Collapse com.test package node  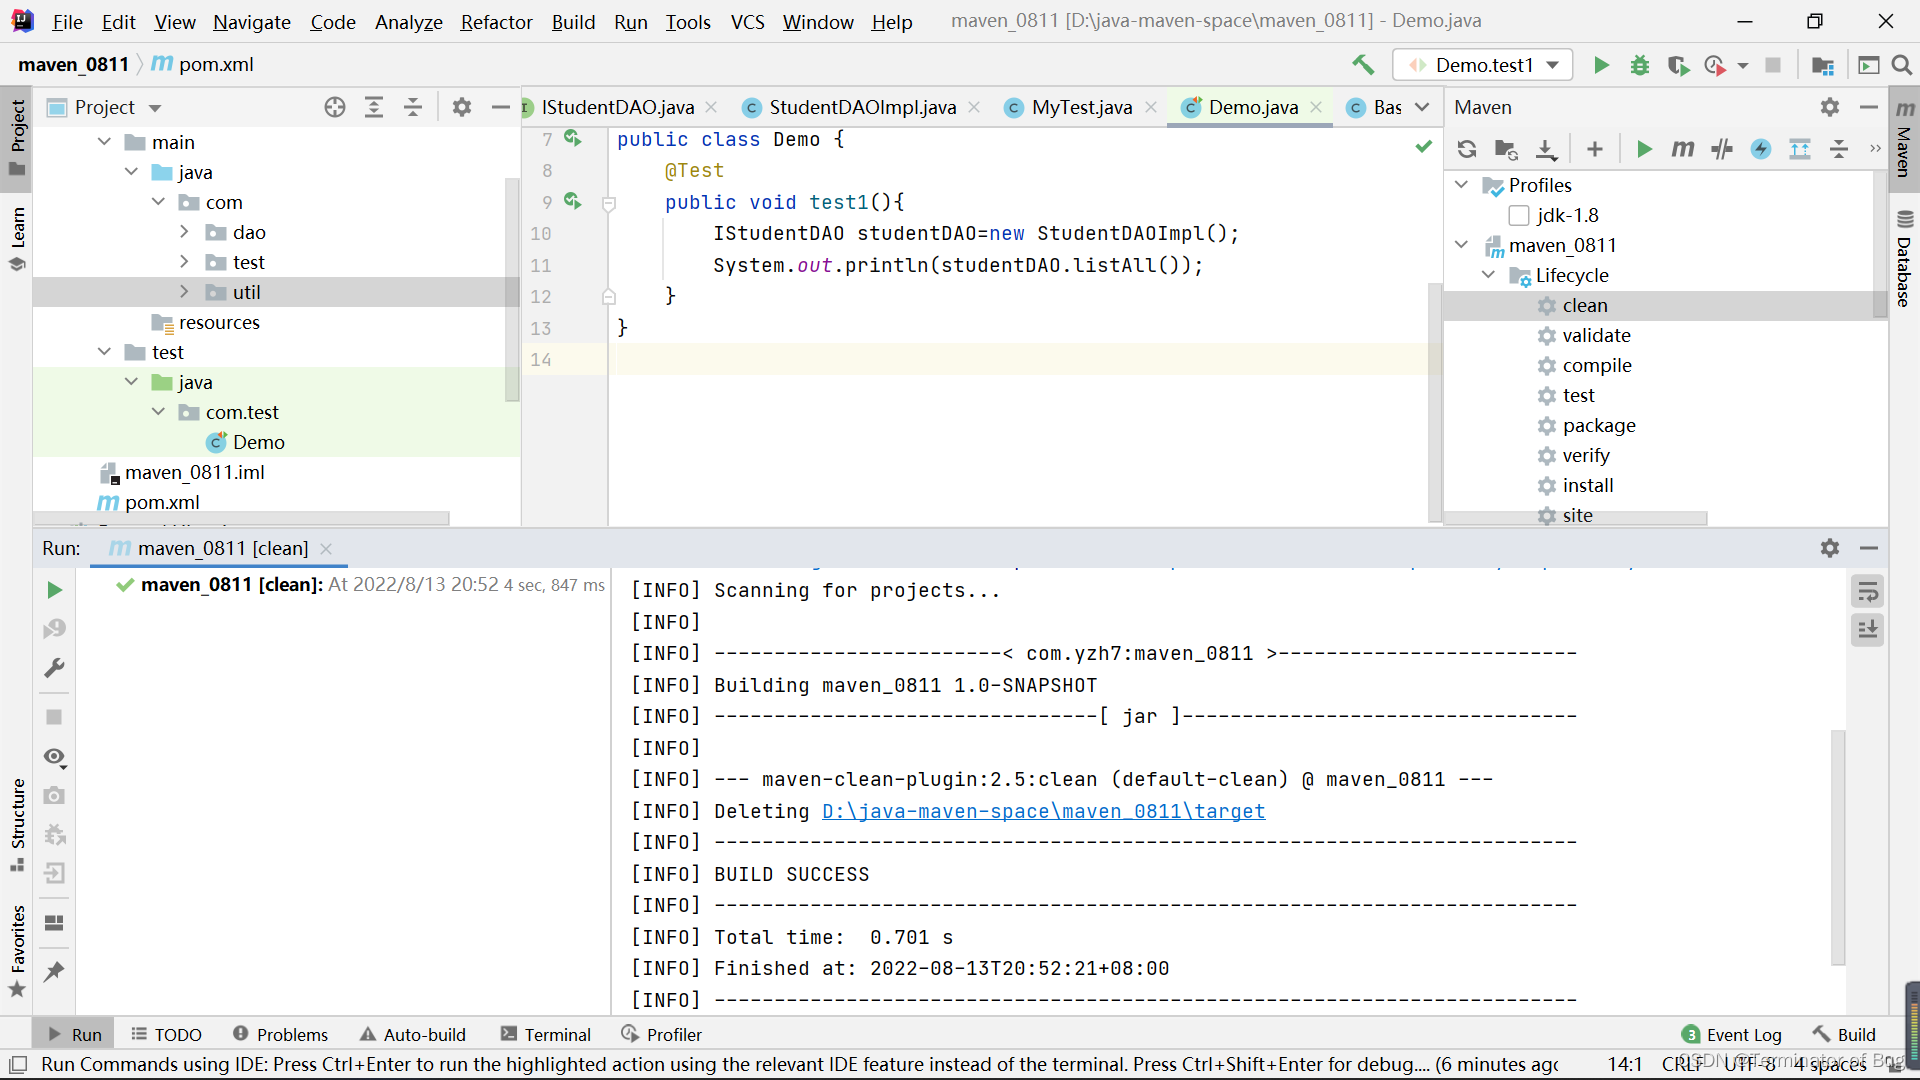158,412
